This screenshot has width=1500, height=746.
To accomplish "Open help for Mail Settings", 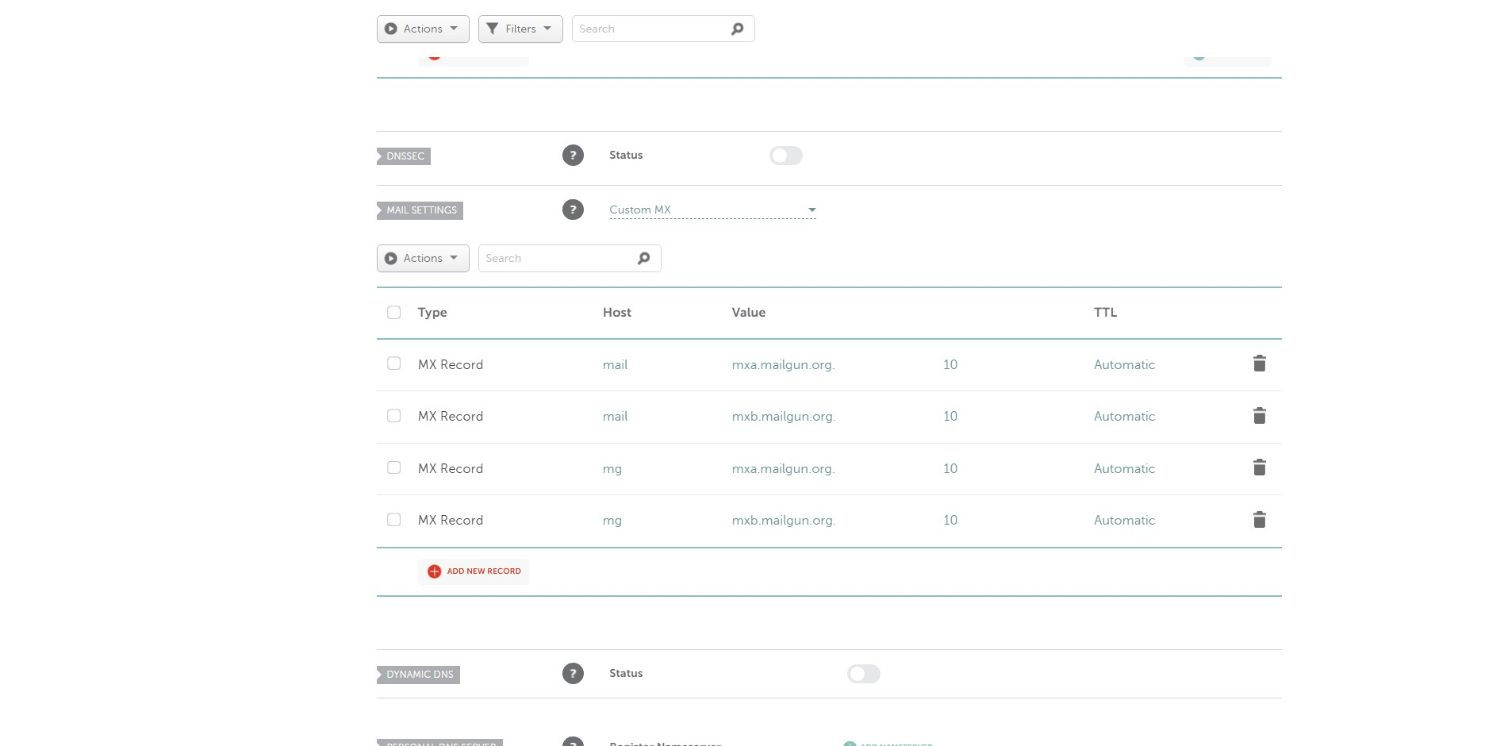I will point(572,210).
